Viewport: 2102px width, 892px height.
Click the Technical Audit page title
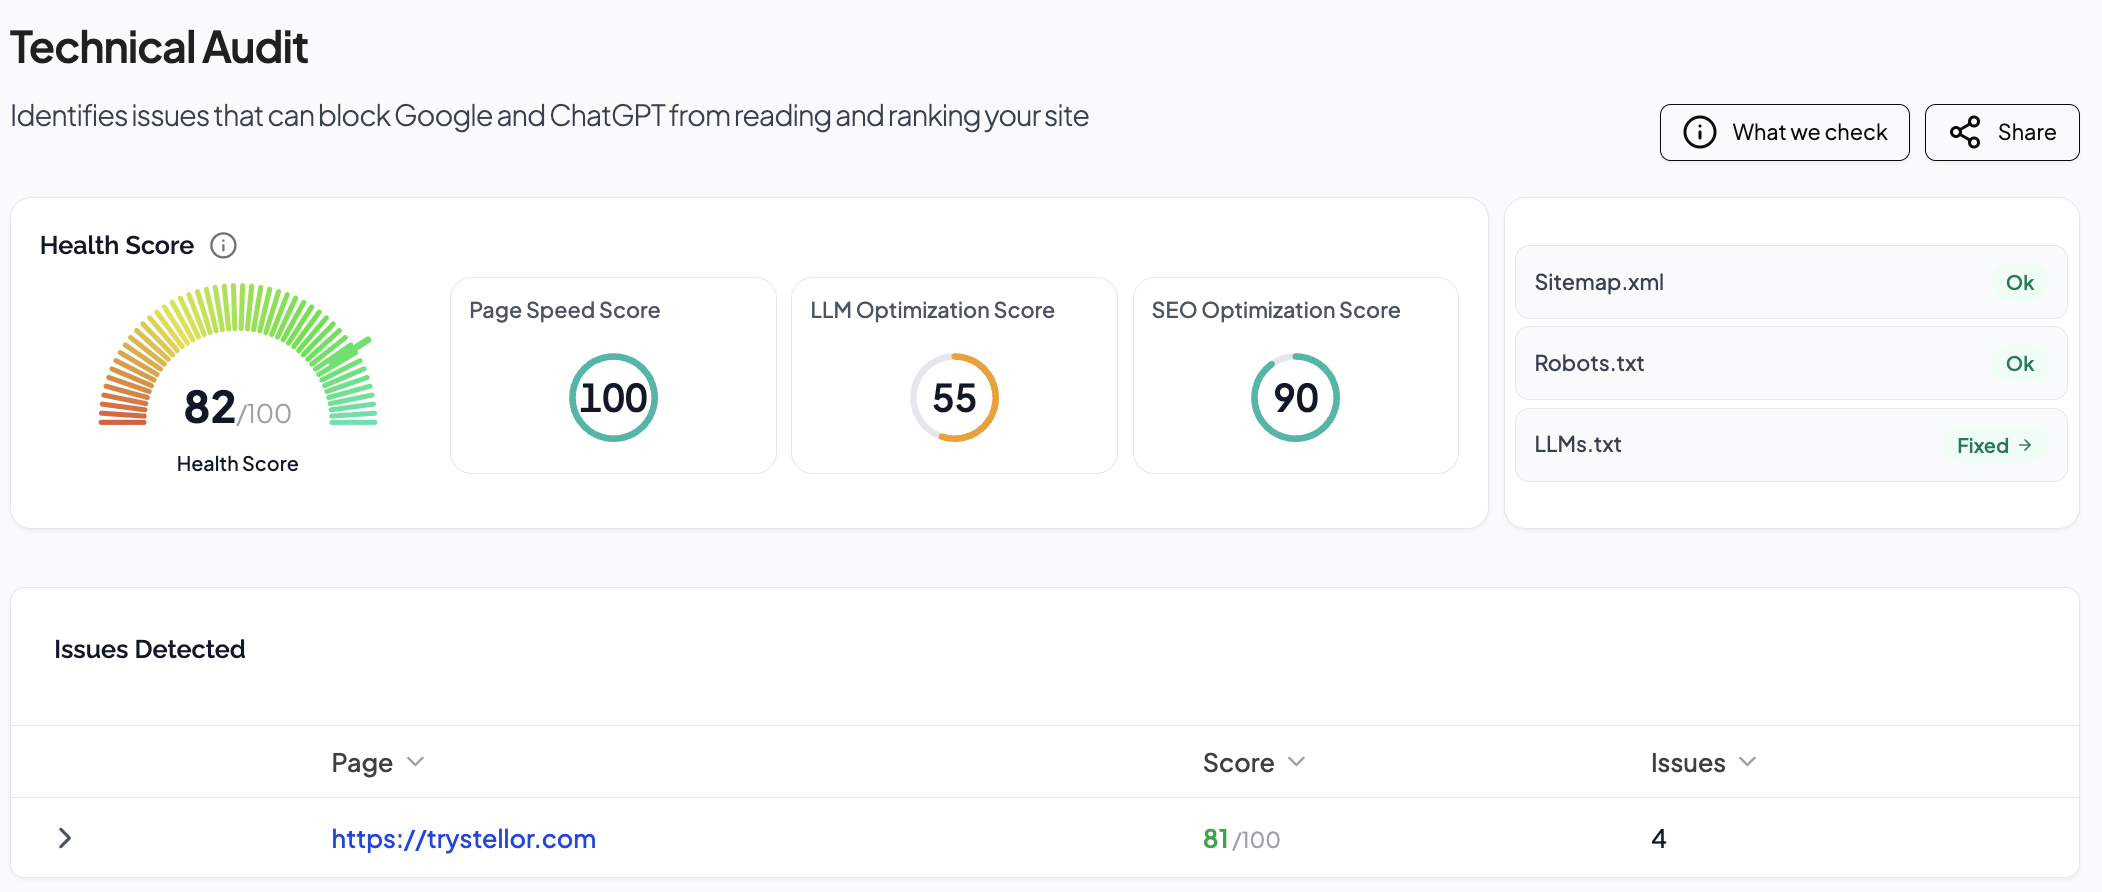[x=159, y=47]
